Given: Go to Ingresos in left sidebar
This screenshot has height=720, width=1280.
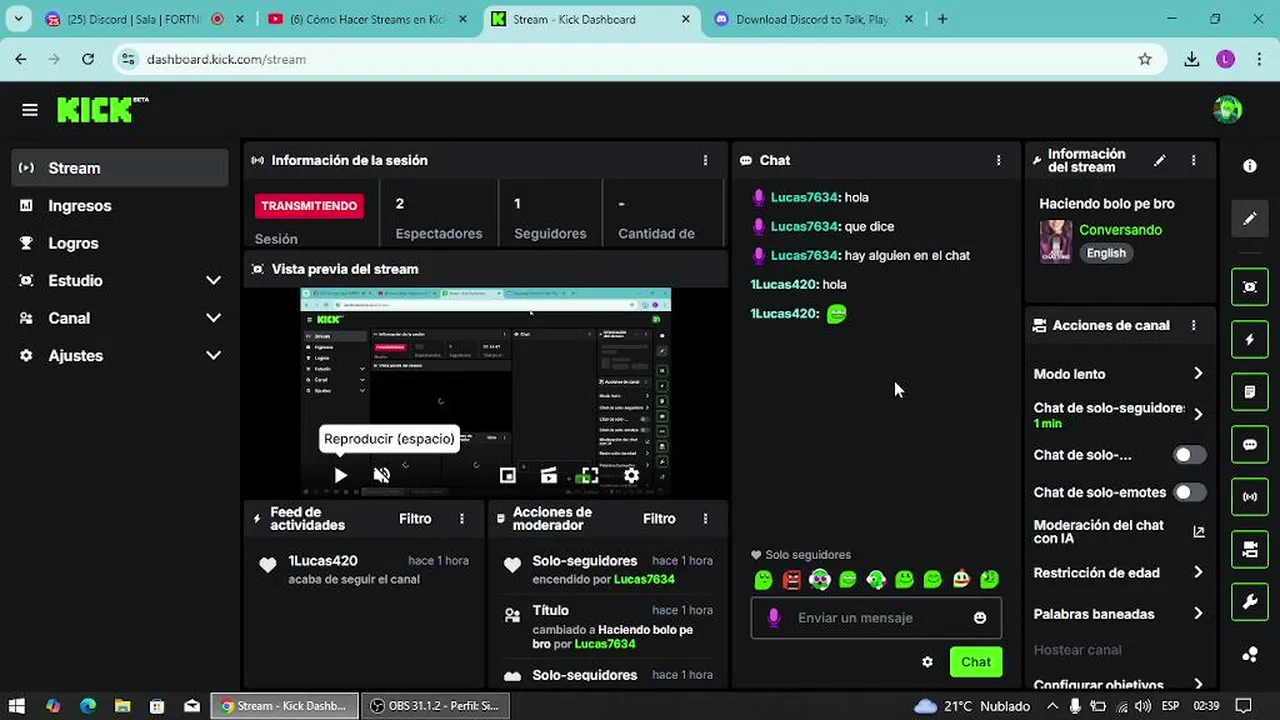Looking at the screenshot, I should click(121, 206).
